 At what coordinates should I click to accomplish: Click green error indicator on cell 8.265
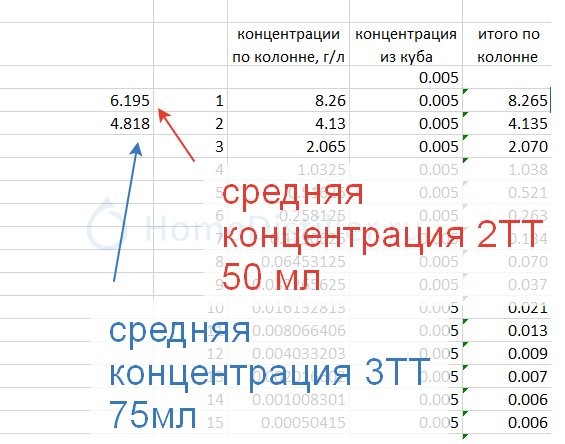pos(465,91)
